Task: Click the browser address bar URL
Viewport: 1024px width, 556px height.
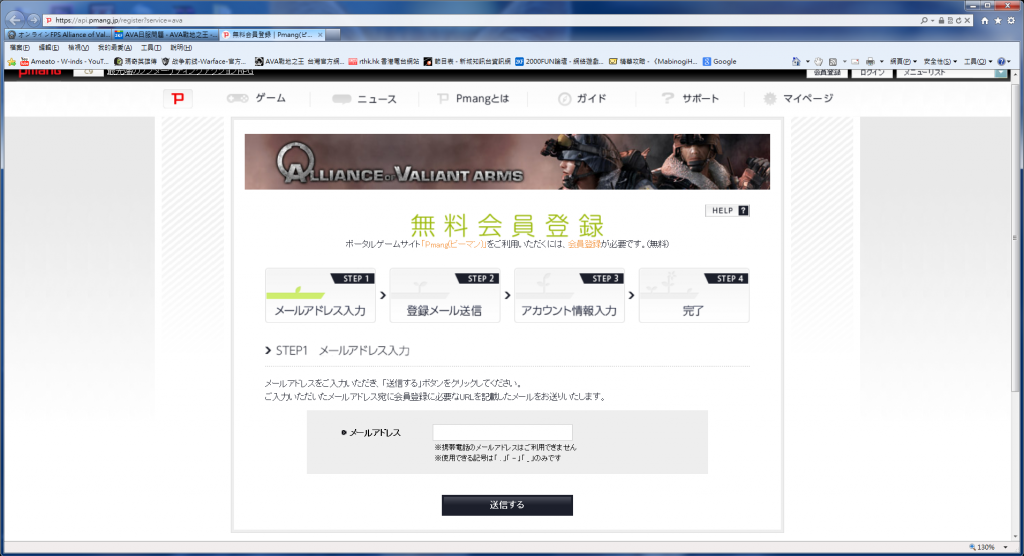Action: pos(119,20)
